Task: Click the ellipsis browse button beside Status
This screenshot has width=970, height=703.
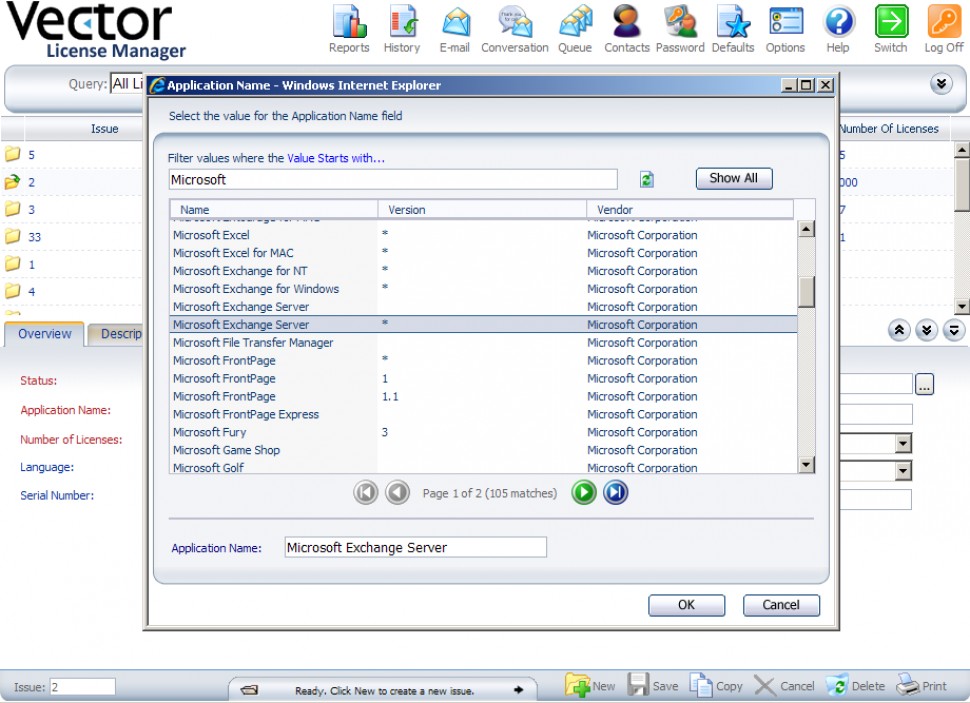Action: coord(924,384)
